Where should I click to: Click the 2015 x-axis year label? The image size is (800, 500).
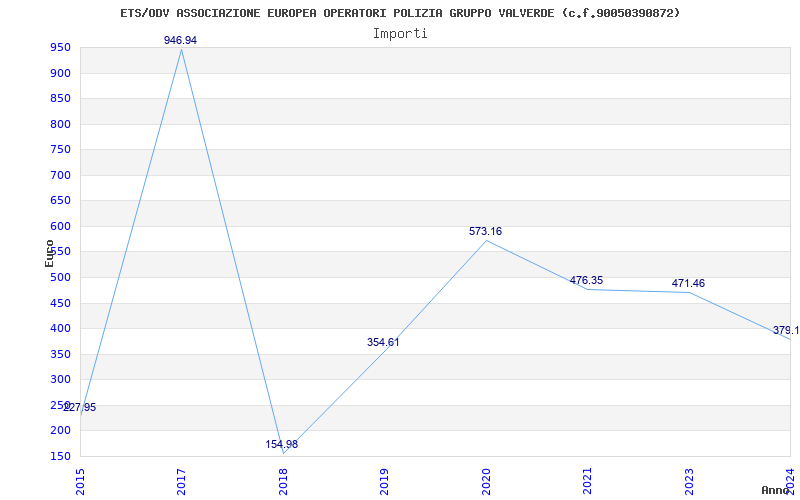pyautogui.click(x=80, y=482)
